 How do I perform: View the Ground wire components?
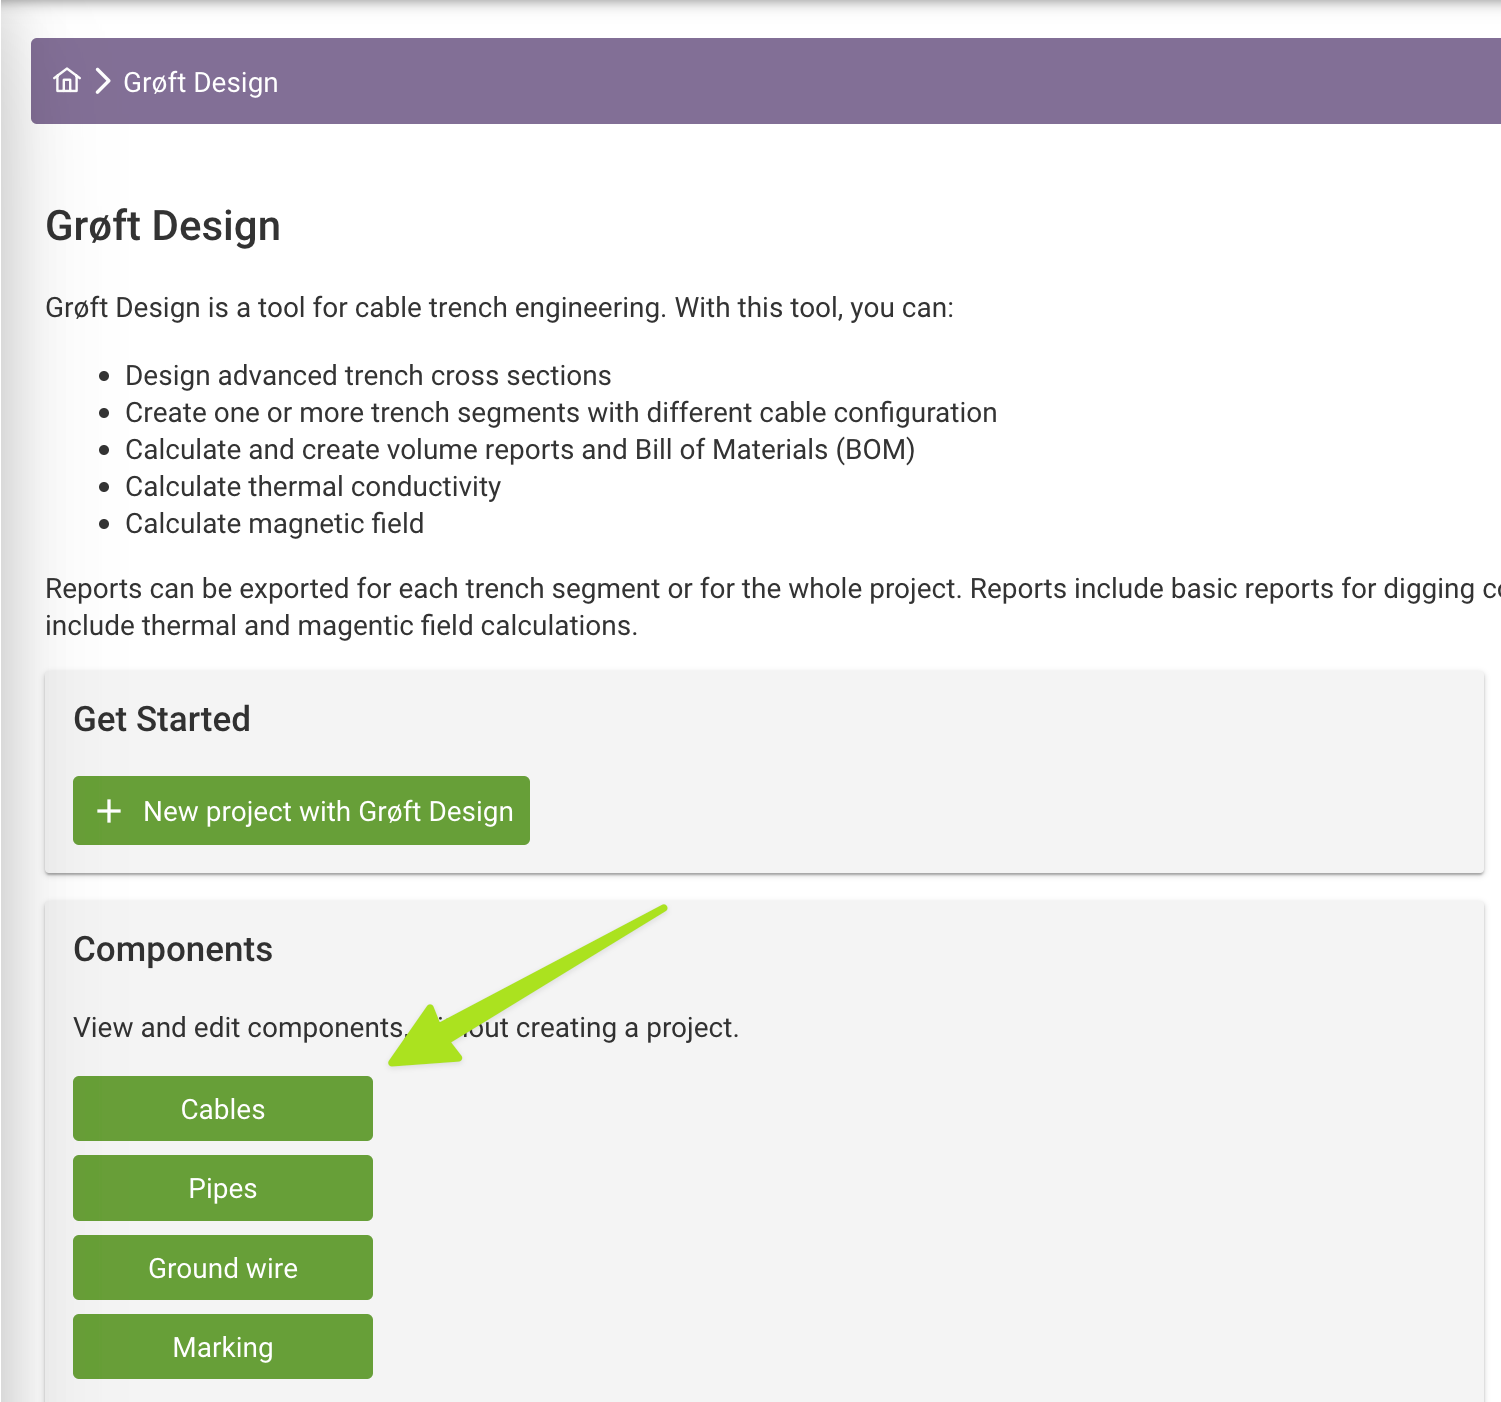click(x=223, y=1268)
